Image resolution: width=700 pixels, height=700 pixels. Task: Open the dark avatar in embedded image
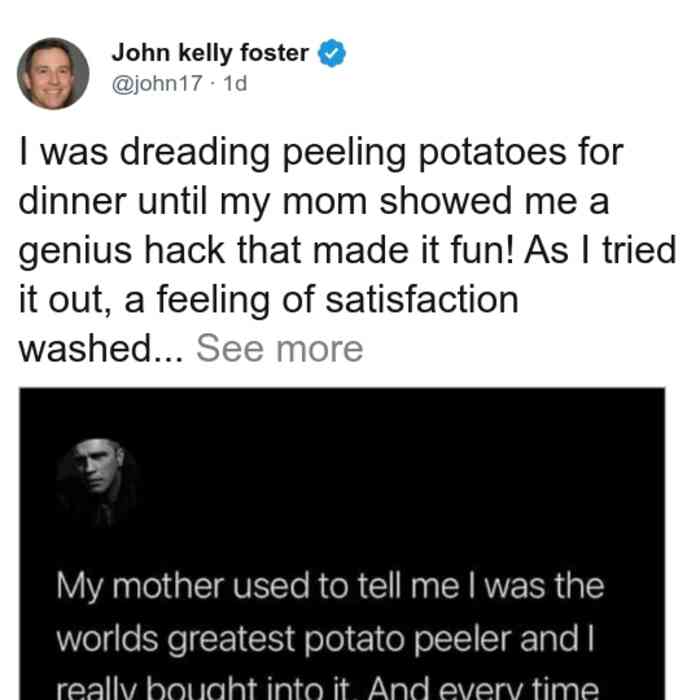[x=98, y=483]
